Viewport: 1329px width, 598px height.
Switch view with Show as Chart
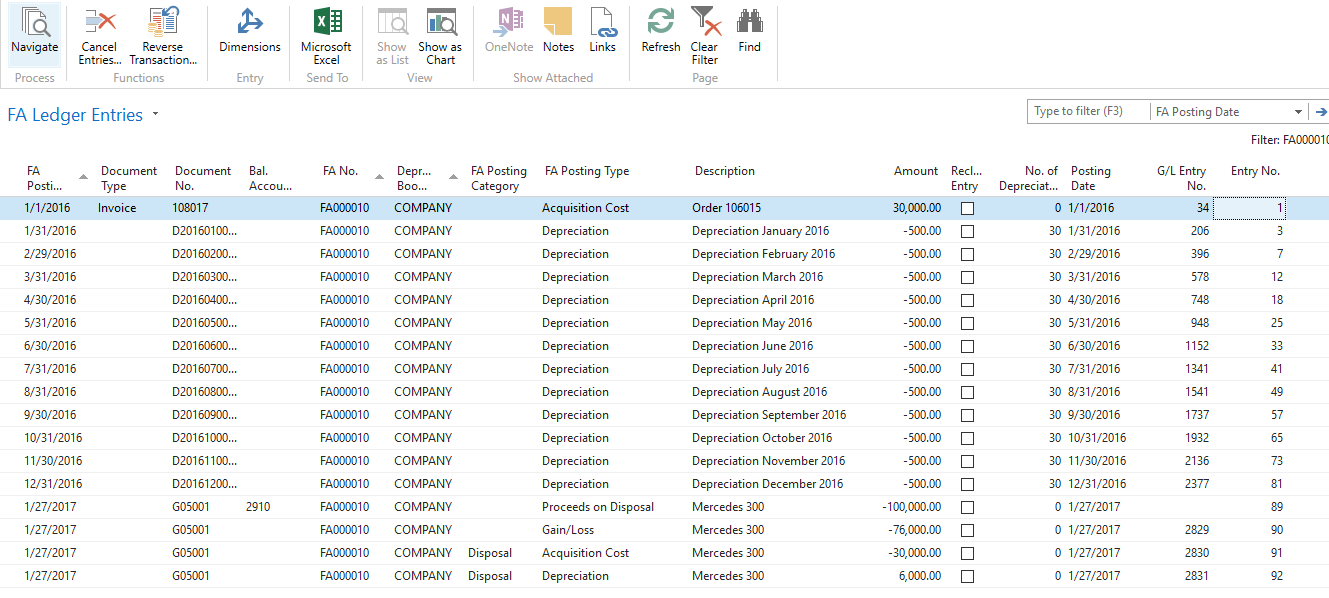coord(440,35)
